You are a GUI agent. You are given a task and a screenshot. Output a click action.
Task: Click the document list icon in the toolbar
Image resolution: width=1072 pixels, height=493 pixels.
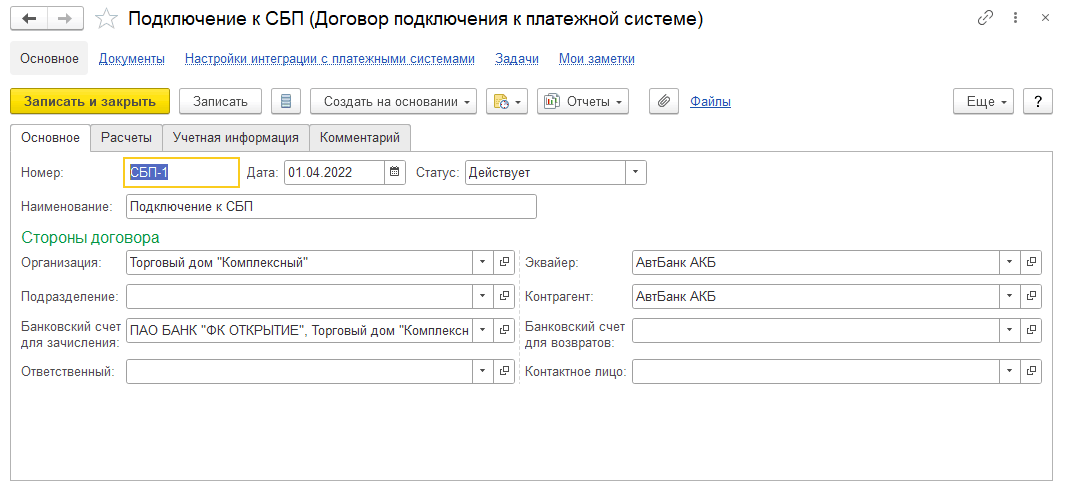[286, 101]
